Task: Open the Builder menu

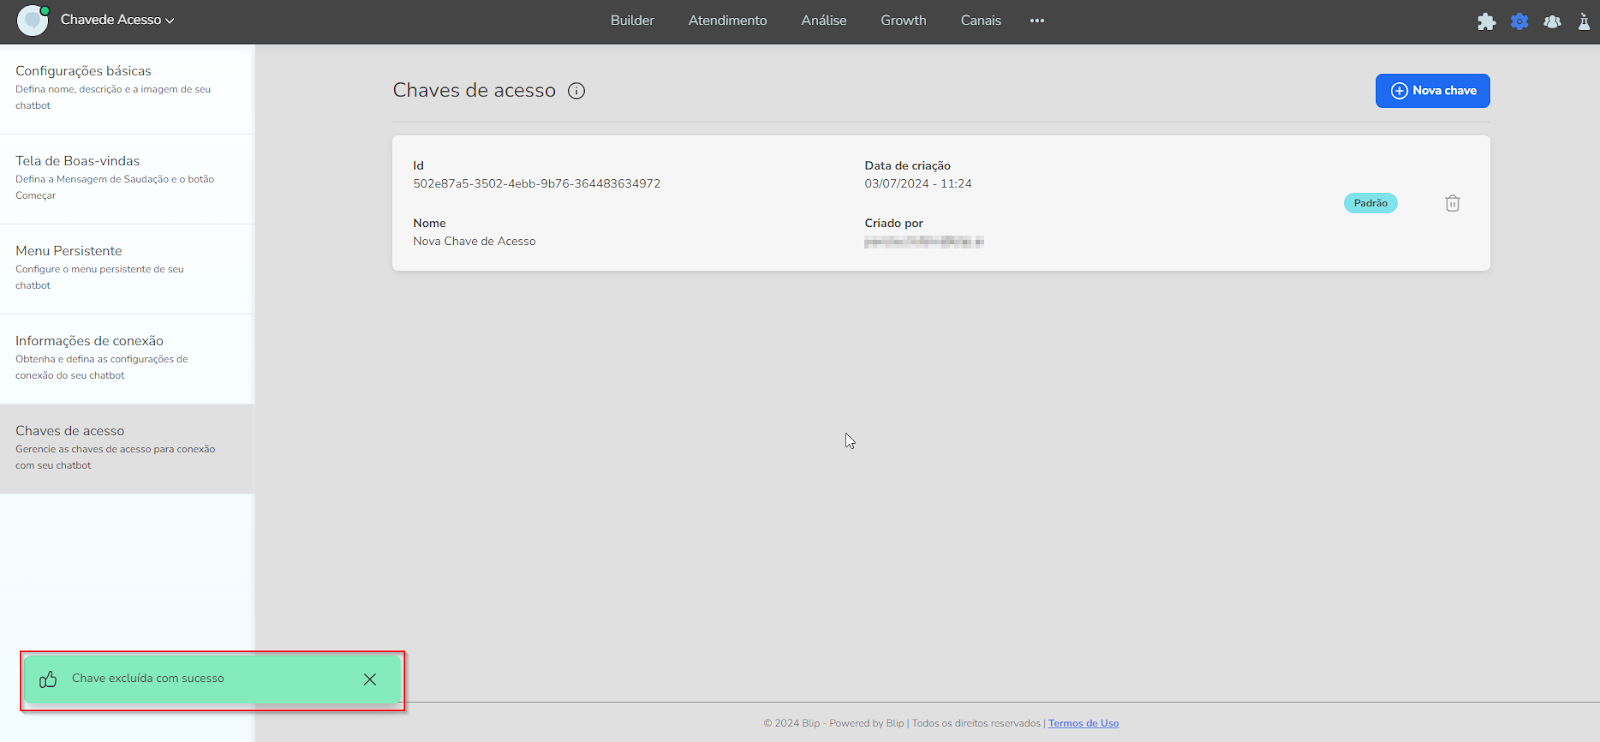Action: [x=632, y=20]
